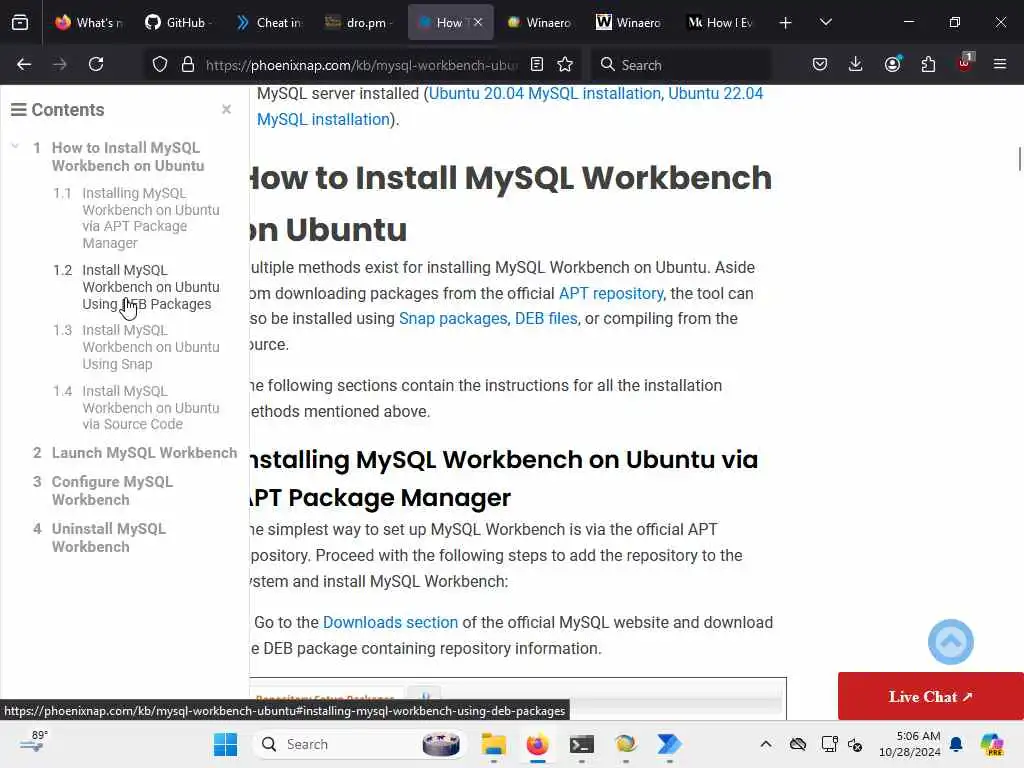The width and height of the screenshot is (1024, 768).
Task: Click the muted volume tray icon
Action: [856, 744]
